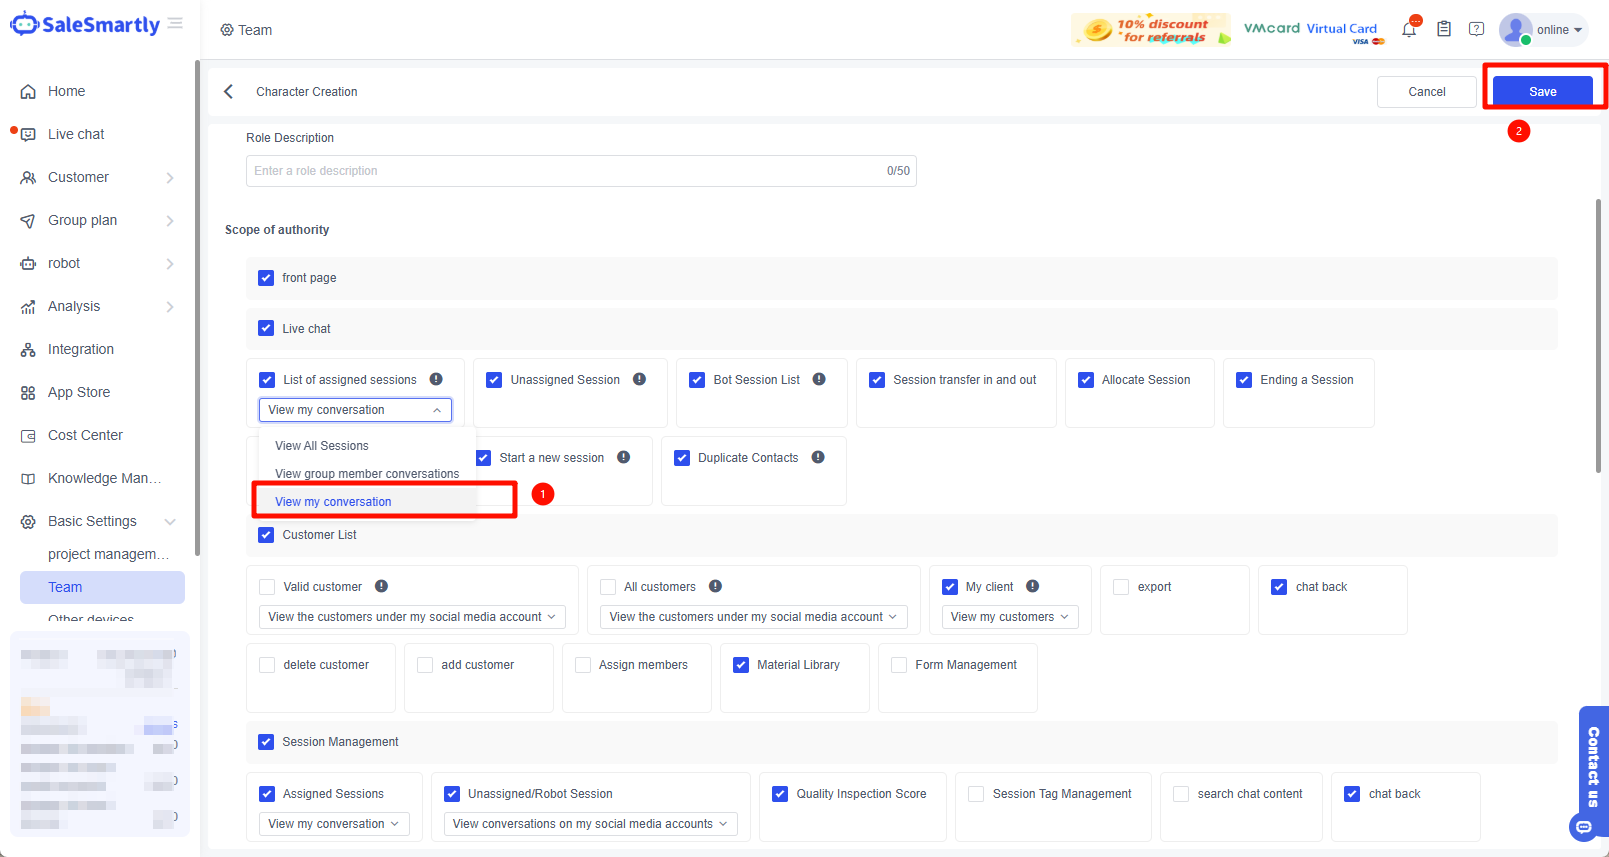Click the Contact us chat widget
The image size is (1609, 857).
tap(1592, 770)
